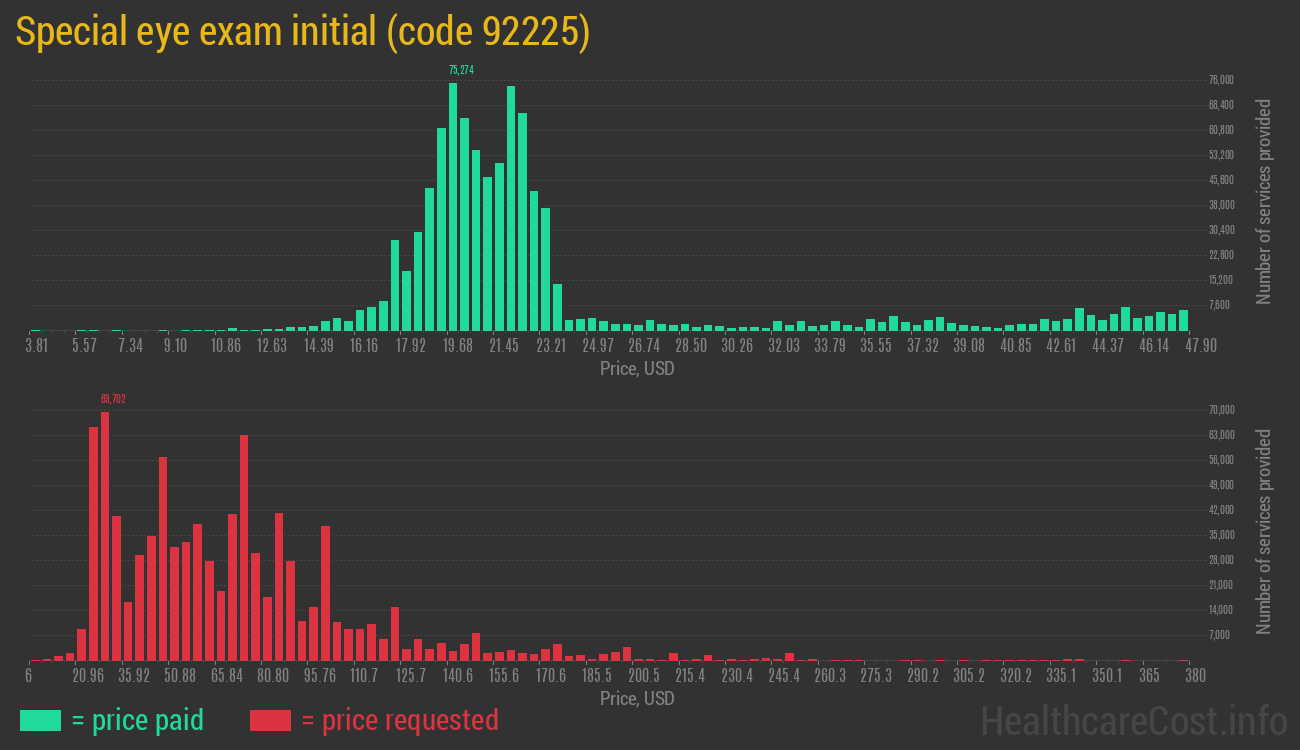Viewport: 1300px width, 750px height.
Task: Click the 245.4 price tick label
Action: tap(784, 676)
